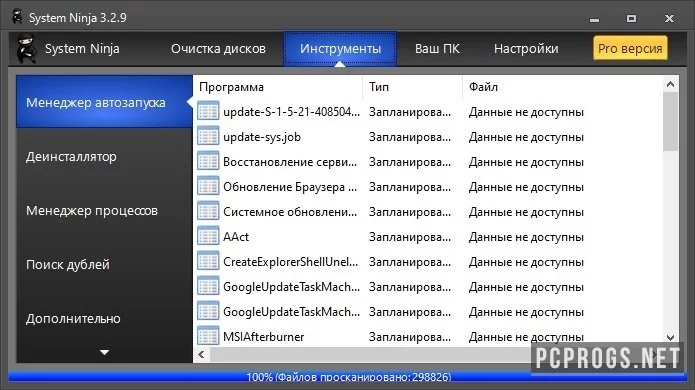Select the update-sys.job entry name
The height and width of the screenshot is (390, 695).
(x=262, y=137)
